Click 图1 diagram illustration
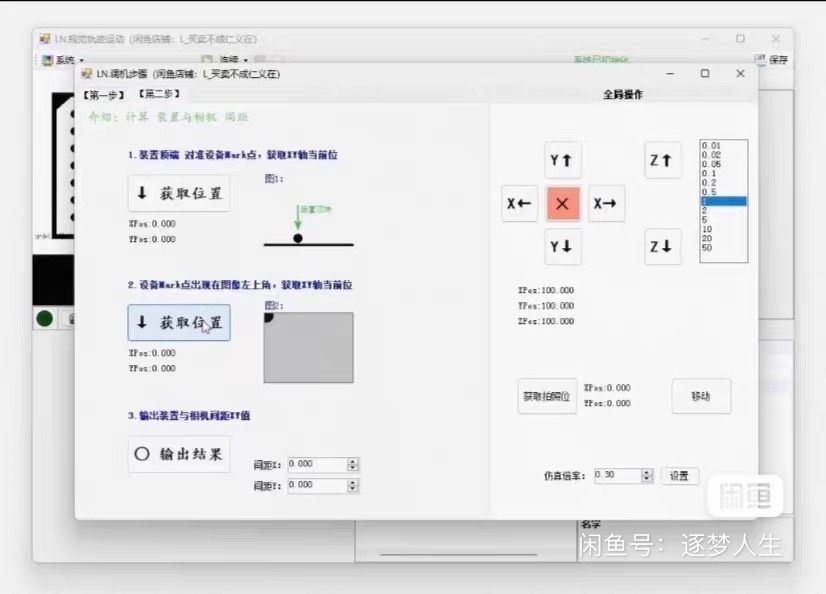826x594 pixels. click(x=309, y=226)
